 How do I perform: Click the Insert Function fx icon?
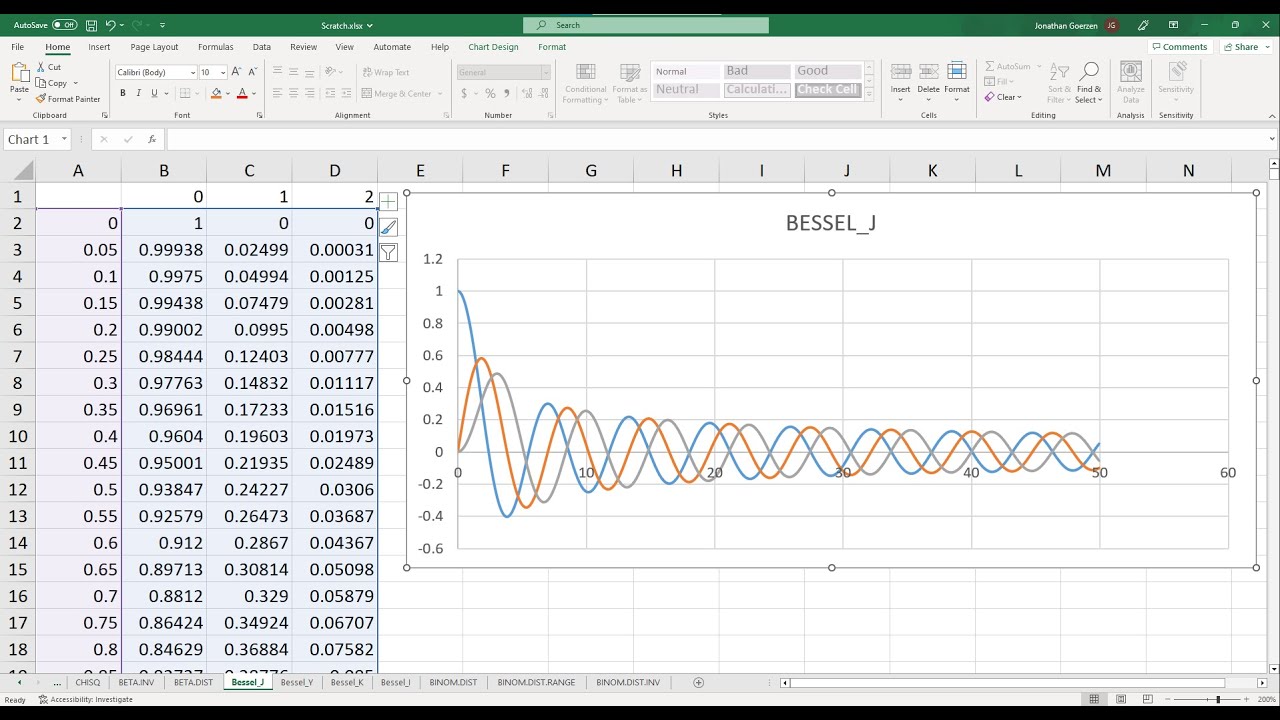point(152,140)
